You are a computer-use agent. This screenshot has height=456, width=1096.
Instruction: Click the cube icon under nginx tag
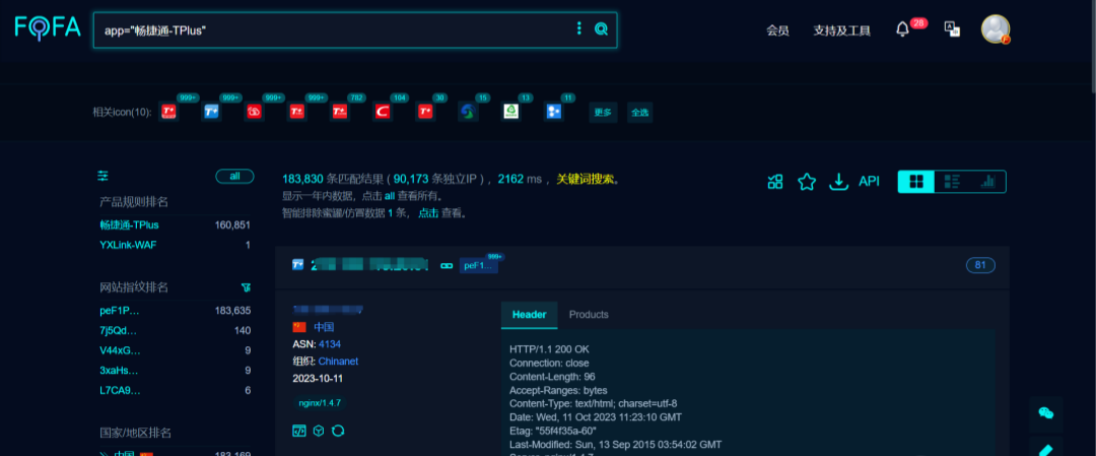tap(318, 430)
